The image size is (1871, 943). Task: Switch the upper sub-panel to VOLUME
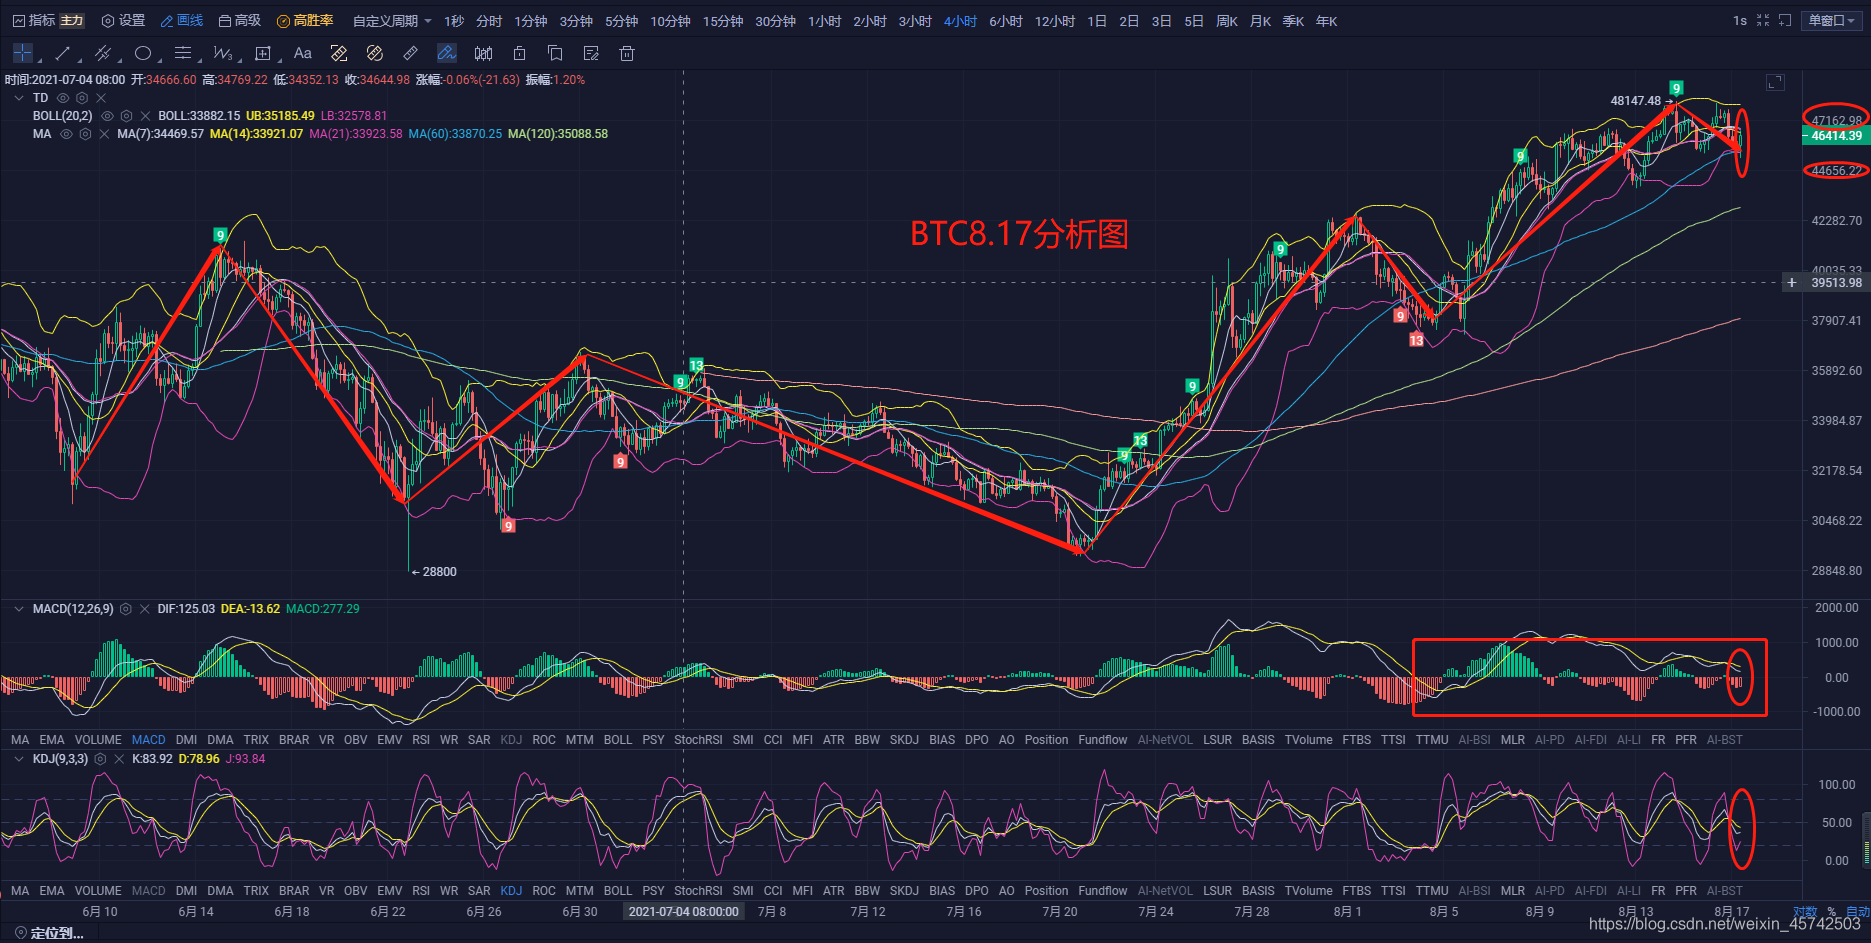[98, 740]
